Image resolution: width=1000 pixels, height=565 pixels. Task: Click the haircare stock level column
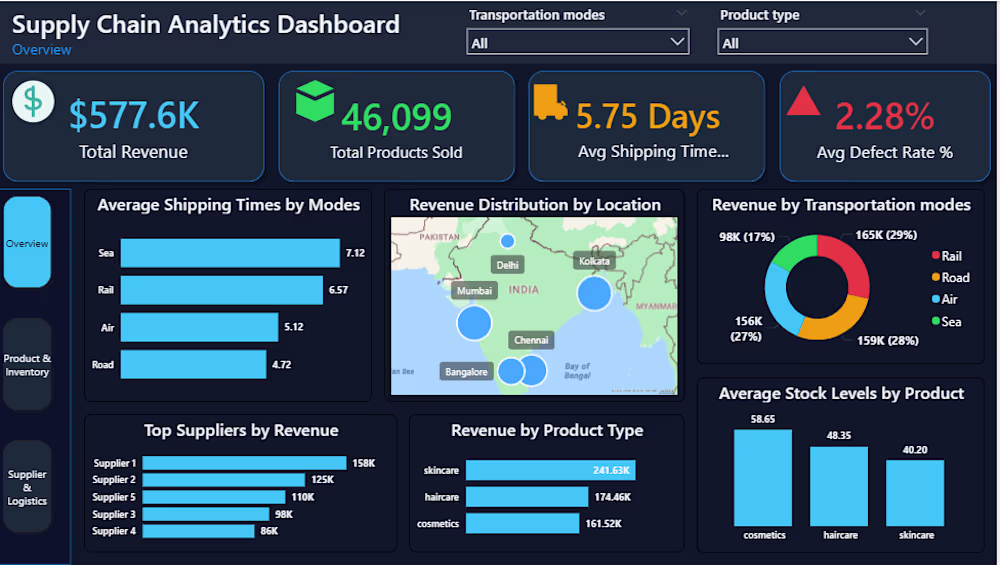point(839,486)
